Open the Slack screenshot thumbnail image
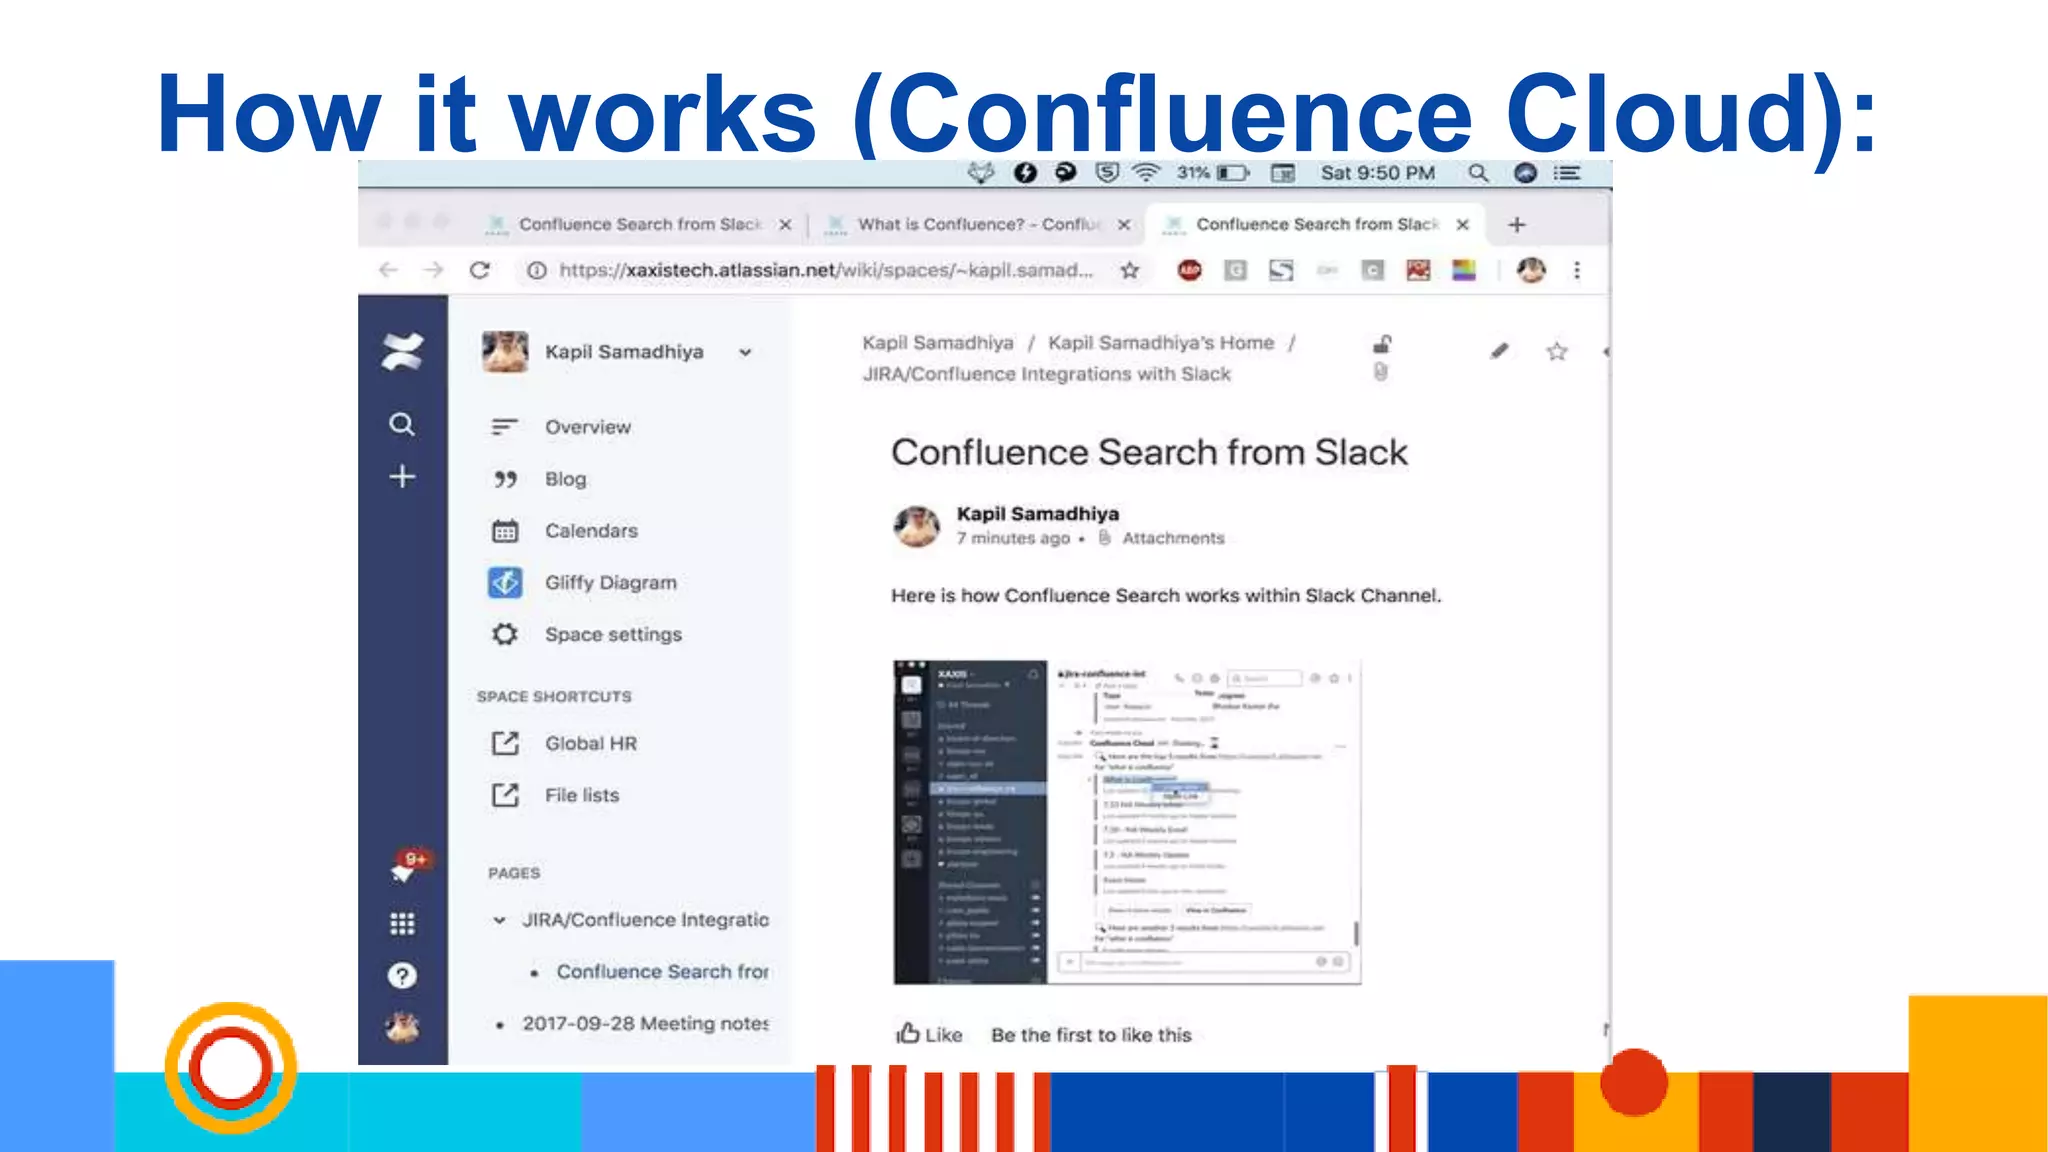Screen dimensions: 2048x1152 [x=1127, y=822]
